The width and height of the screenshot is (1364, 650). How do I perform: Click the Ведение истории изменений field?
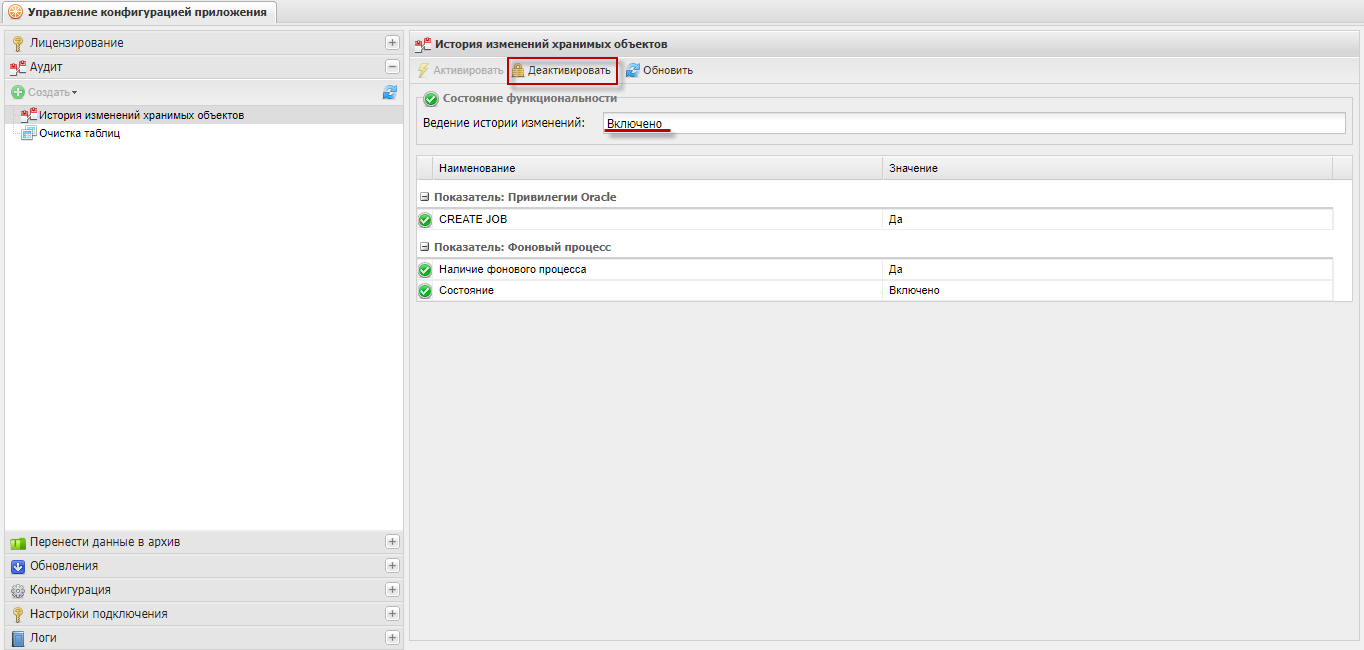click(x=975, y=123)
